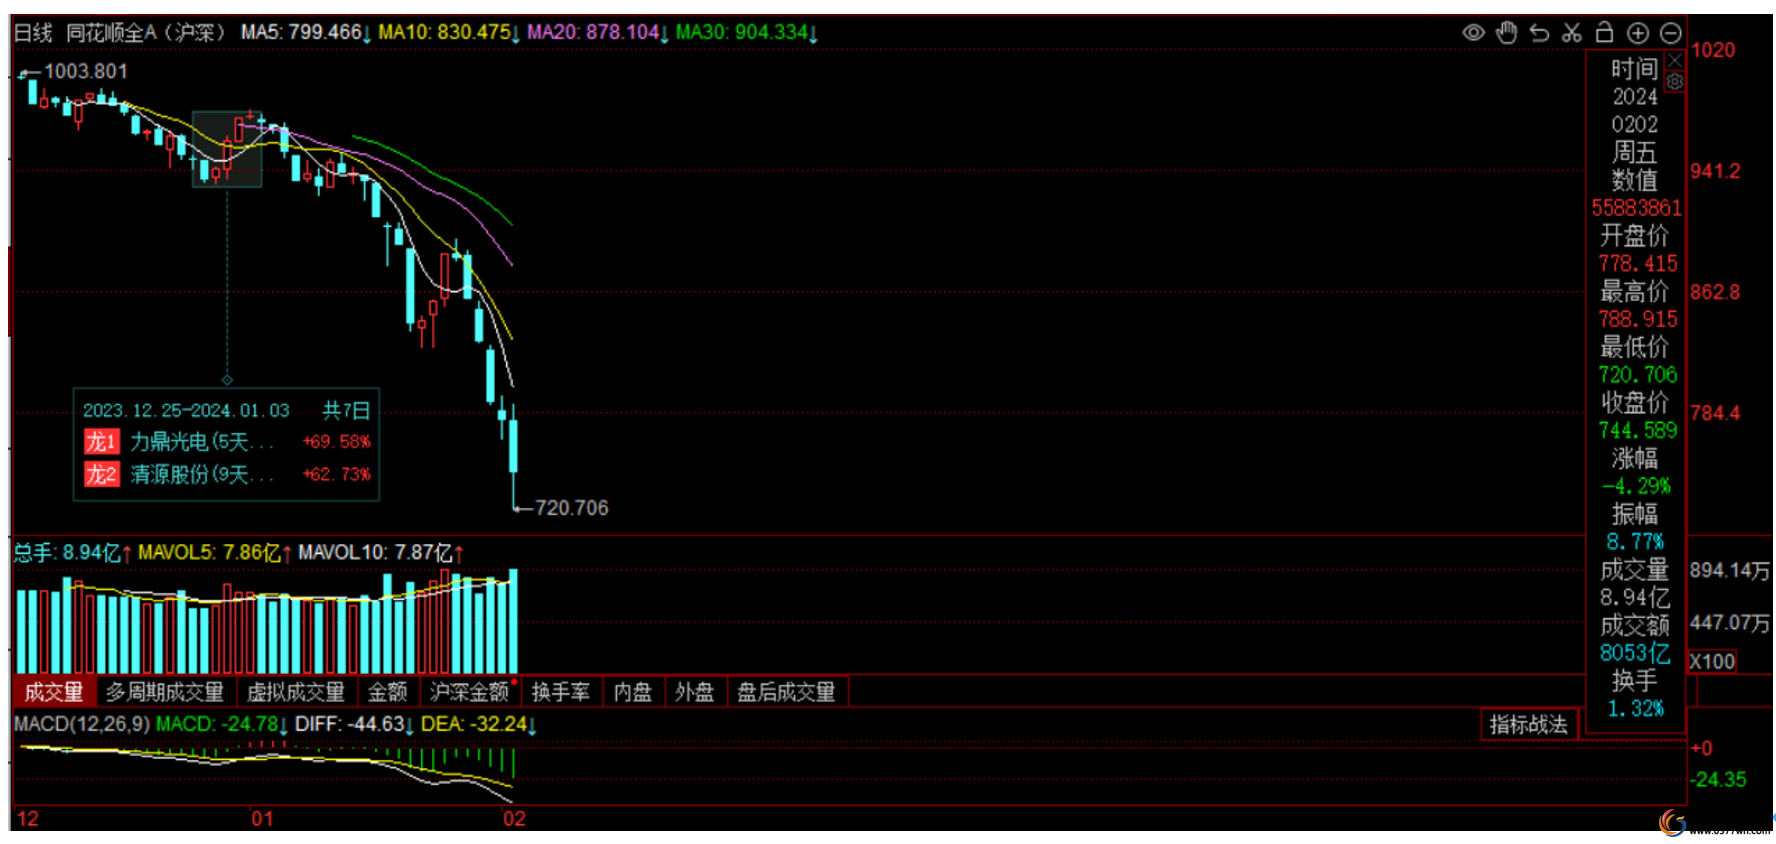Screen dimensions: 1776x844
Task: Click the X100 volume multiplier label
Action: point(1712,662)
